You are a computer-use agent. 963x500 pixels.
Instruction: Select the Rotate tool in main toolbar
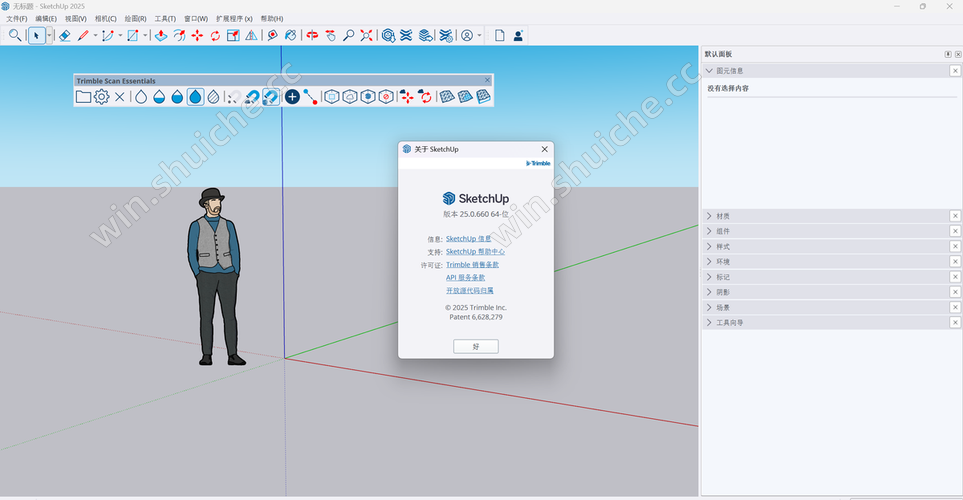pyautogui.click(x=215, y=35)
